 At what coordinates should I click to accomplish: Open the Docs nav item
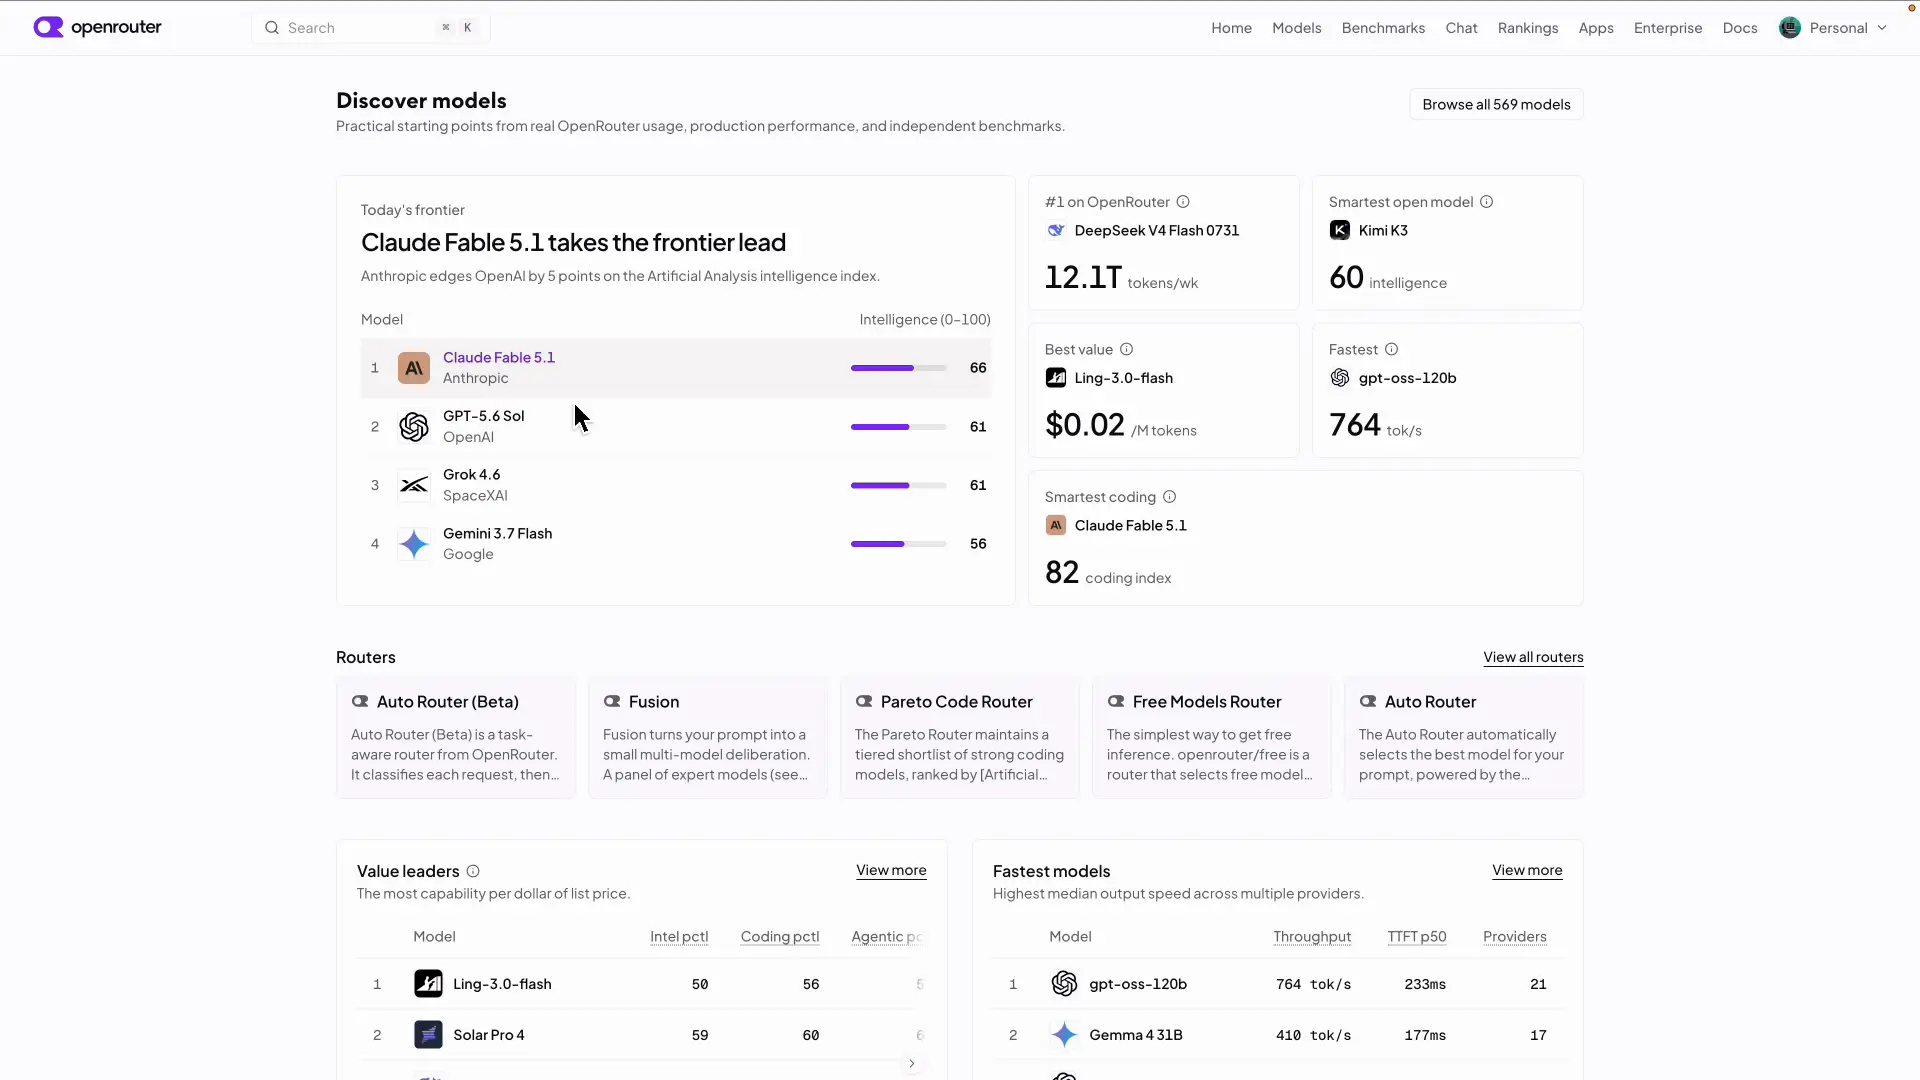1740,28
